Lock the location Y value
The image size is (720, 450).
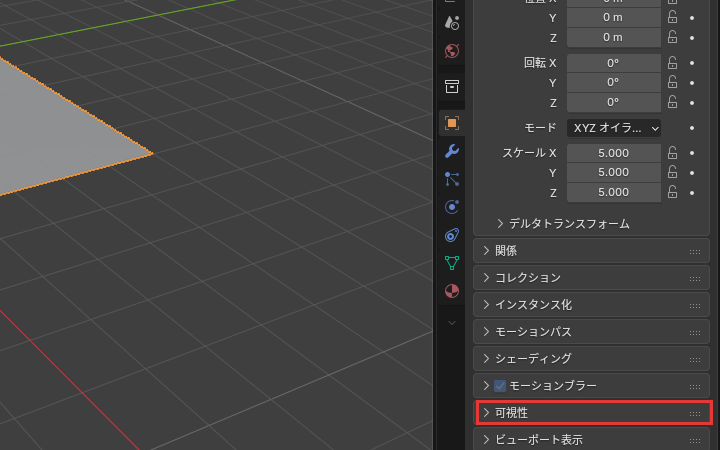pyautogui.click(x=672, y=17)
